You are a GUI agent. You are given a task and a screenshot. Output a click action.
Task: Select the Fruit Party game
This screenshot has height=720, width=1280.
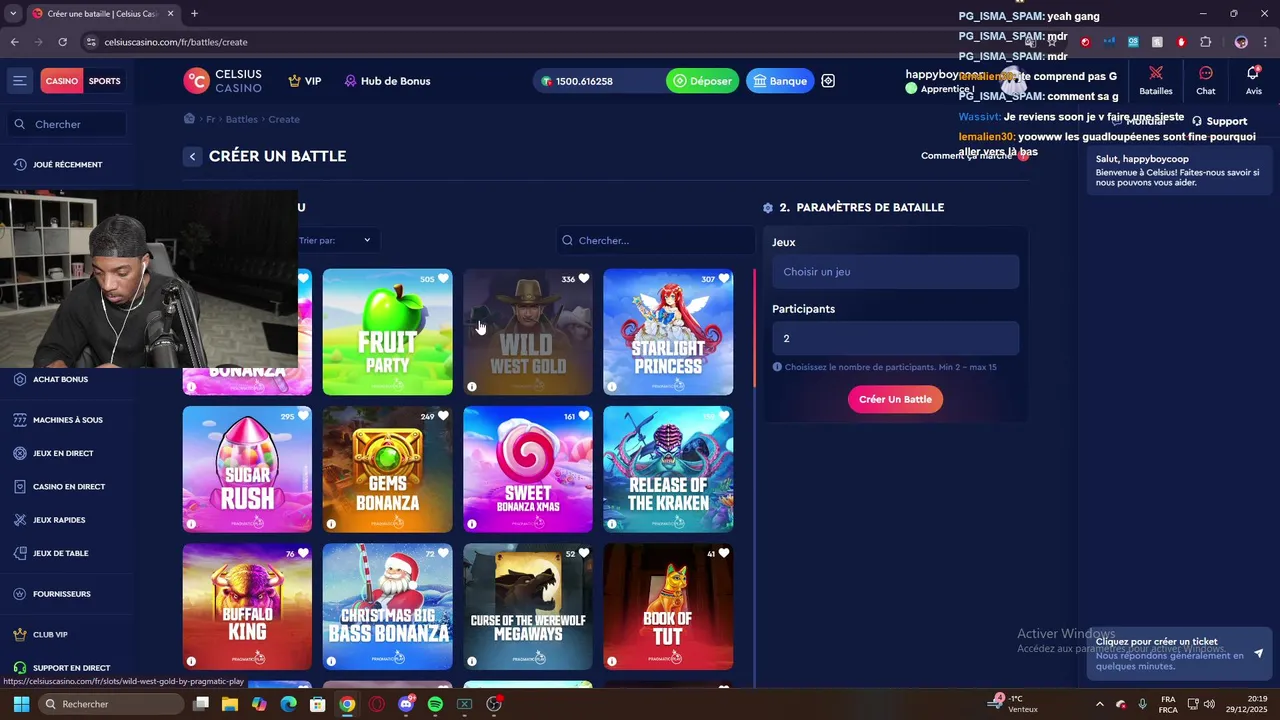(x=387, y=332)
